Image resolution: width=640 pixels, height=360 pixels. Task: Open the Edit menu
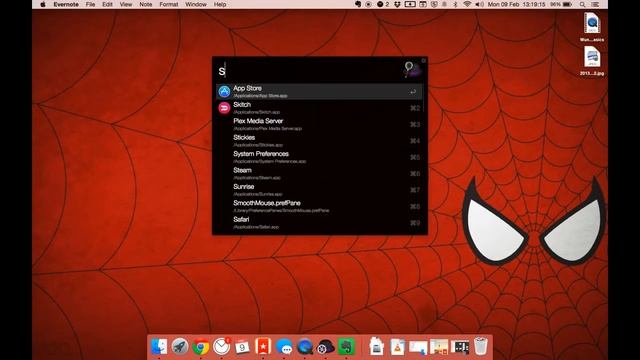(107, 4)
